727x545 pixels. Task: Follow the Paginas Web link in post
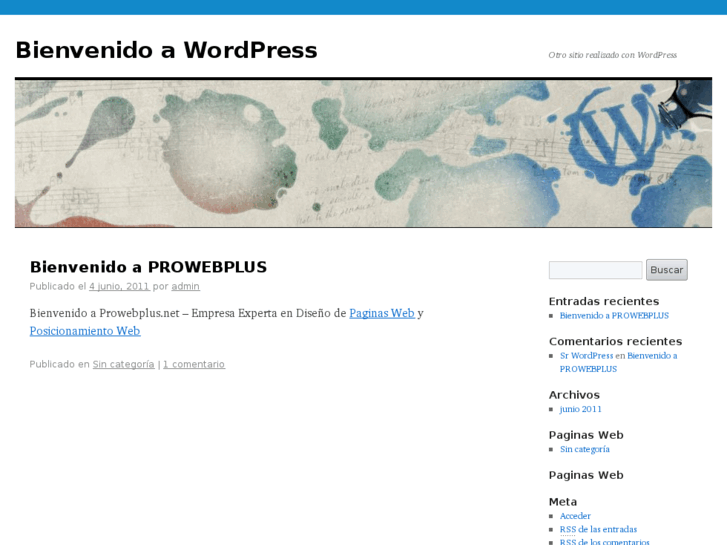382,313
